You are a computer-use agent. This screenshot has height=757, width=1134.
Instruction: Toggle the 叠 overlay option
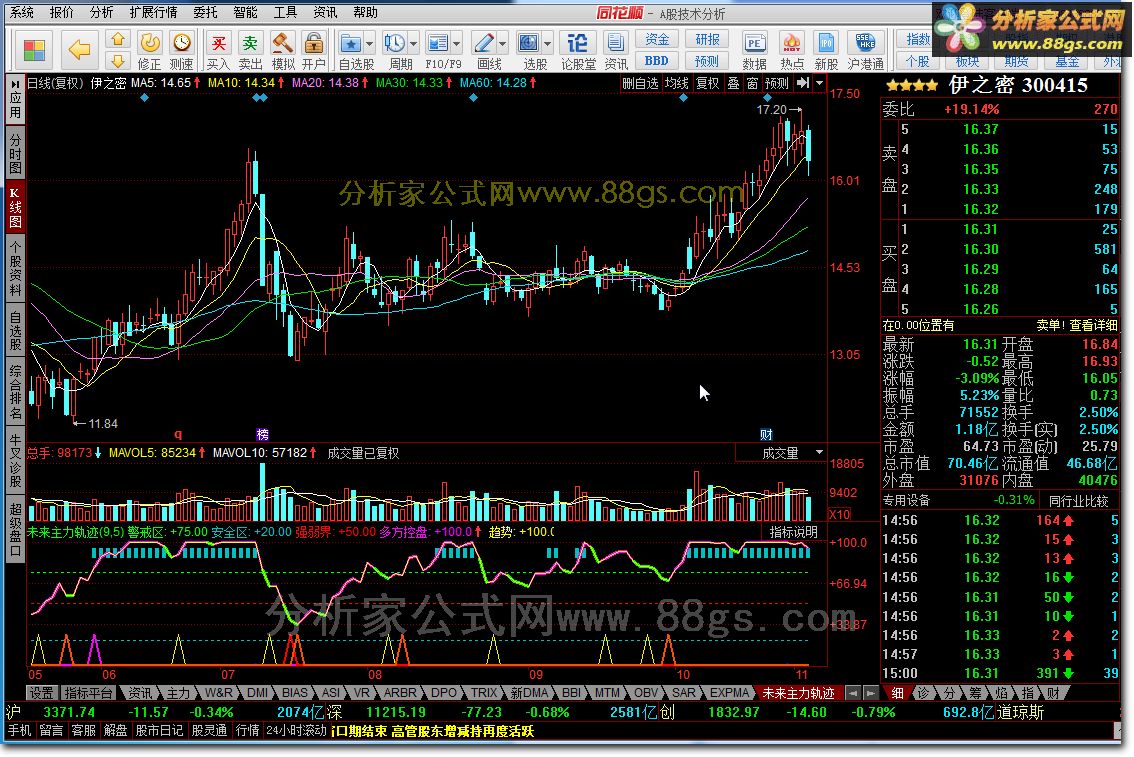(733, 83)
